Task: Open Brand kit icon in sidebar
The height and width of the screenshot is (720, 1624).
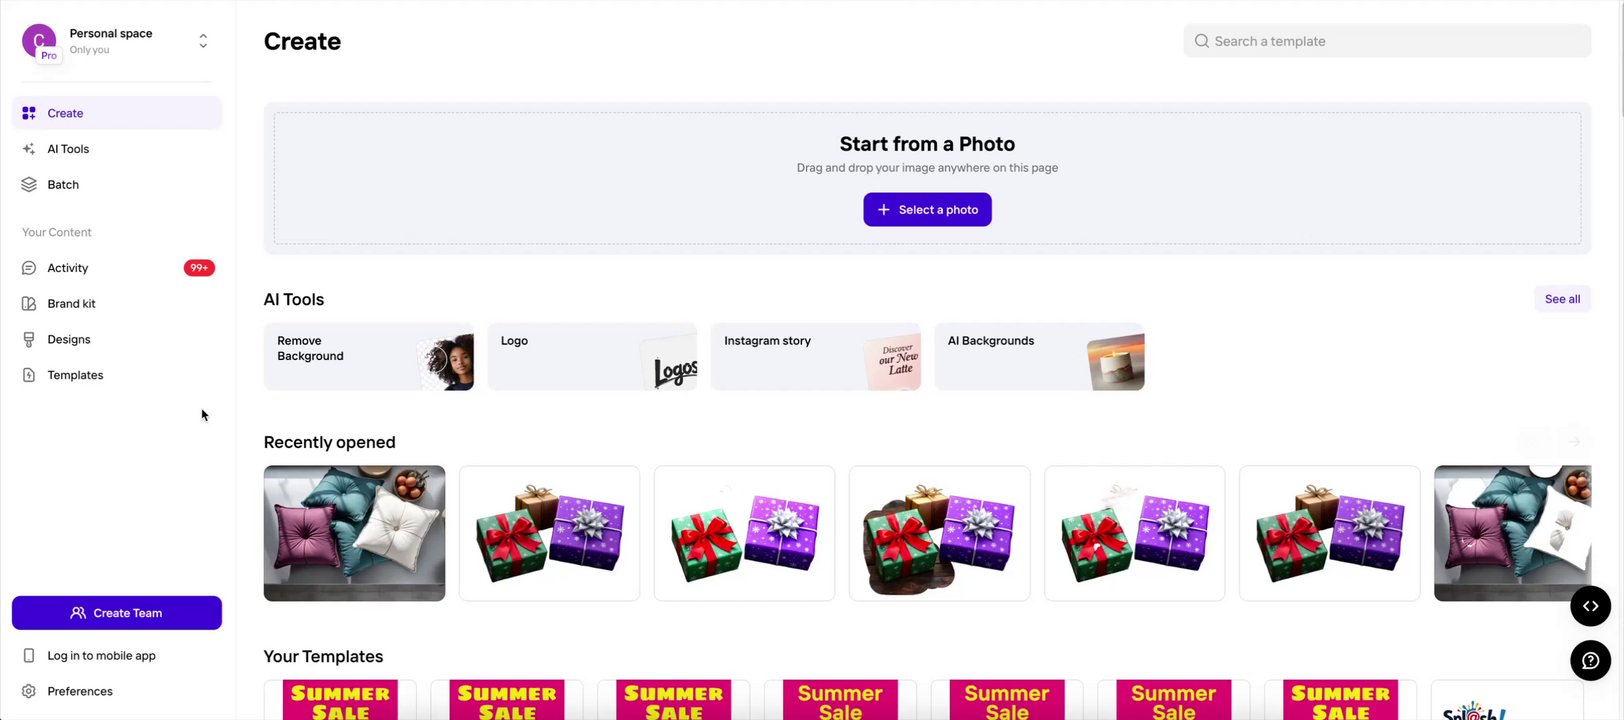Action: [x=29, y=304]
